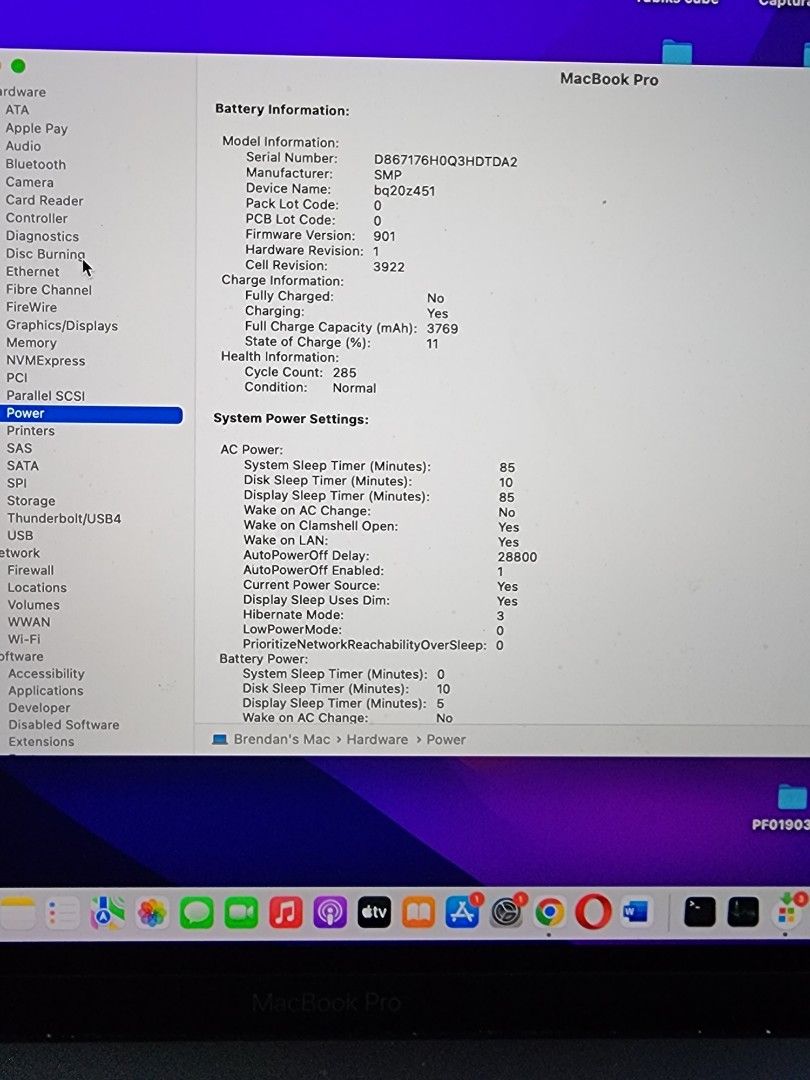Select SAS in the sidebar

19,448
